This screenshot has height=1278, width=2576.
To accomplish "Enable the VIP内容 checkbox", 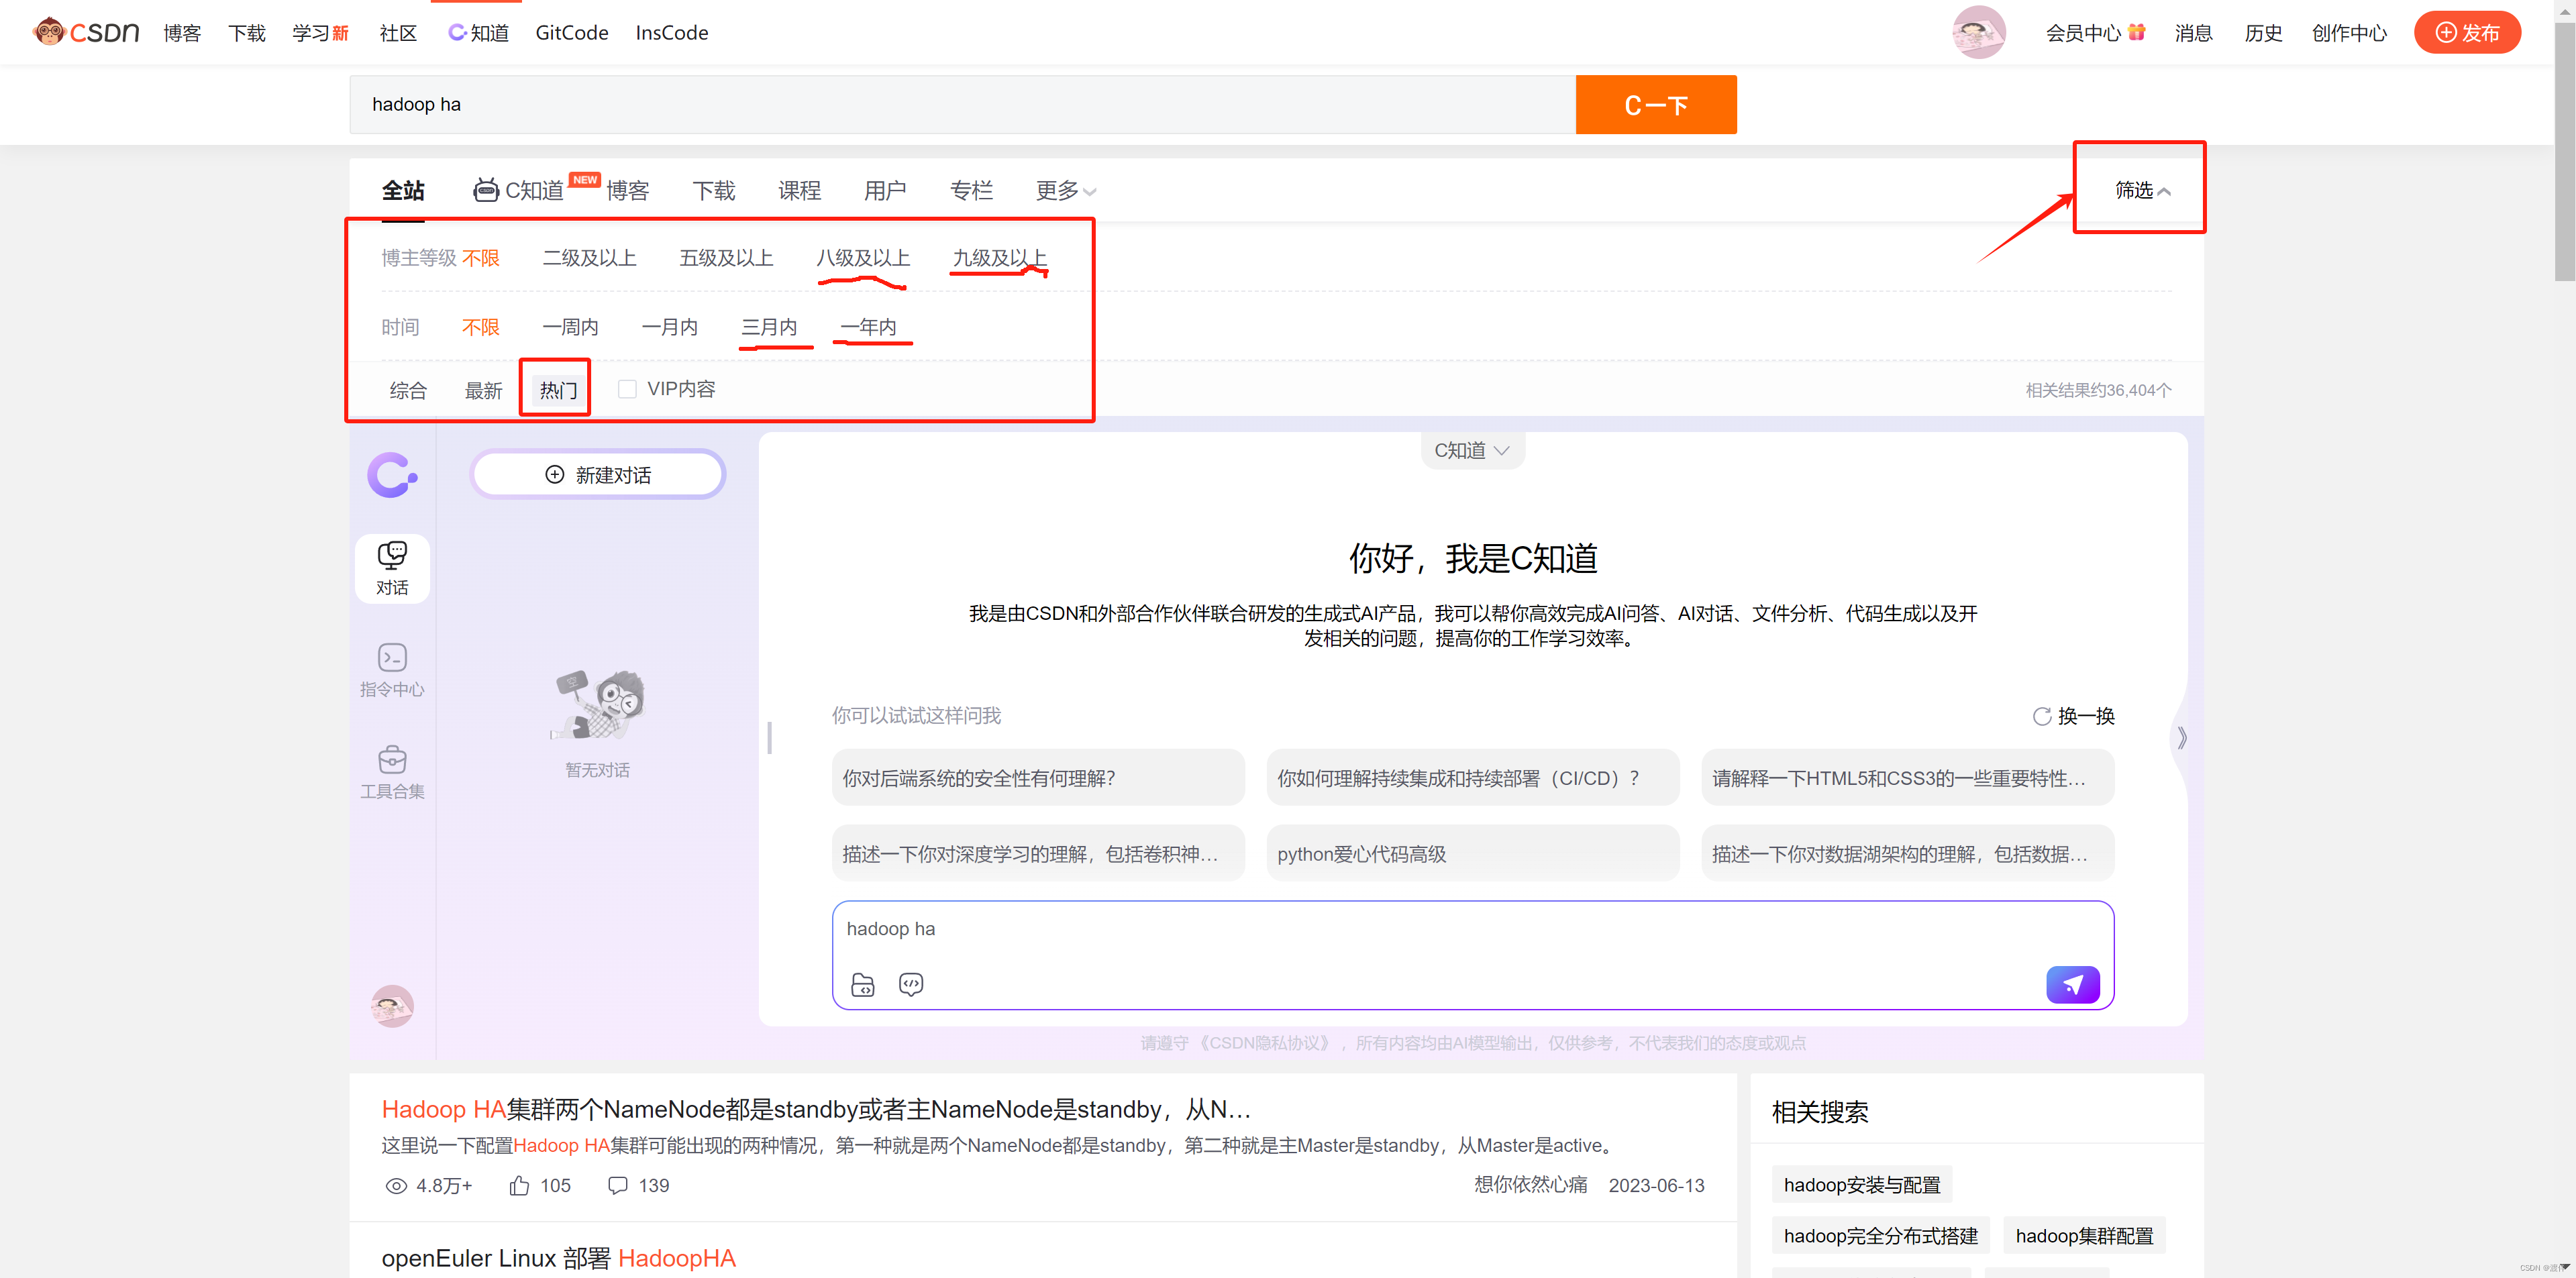I will point(627,389).
